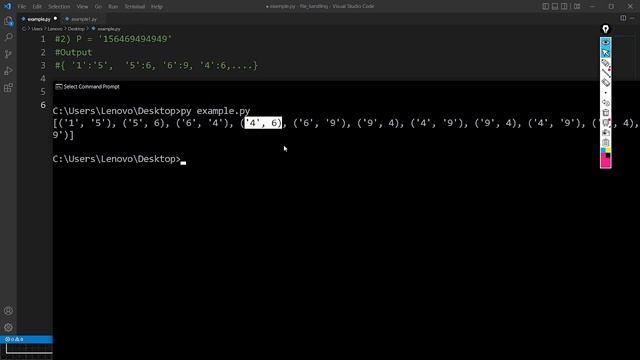
Task: Toggle secondary side bar layout icon
Action: tap(564, 6)
